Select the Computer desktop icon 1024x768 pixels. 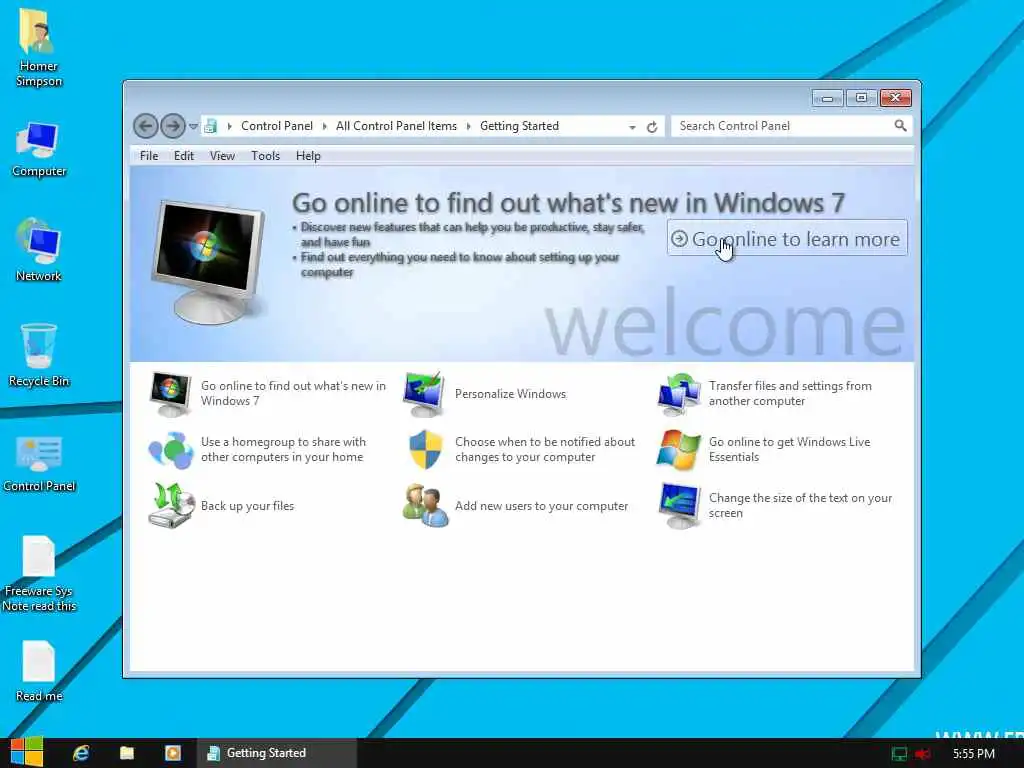[x=38, y=139]
